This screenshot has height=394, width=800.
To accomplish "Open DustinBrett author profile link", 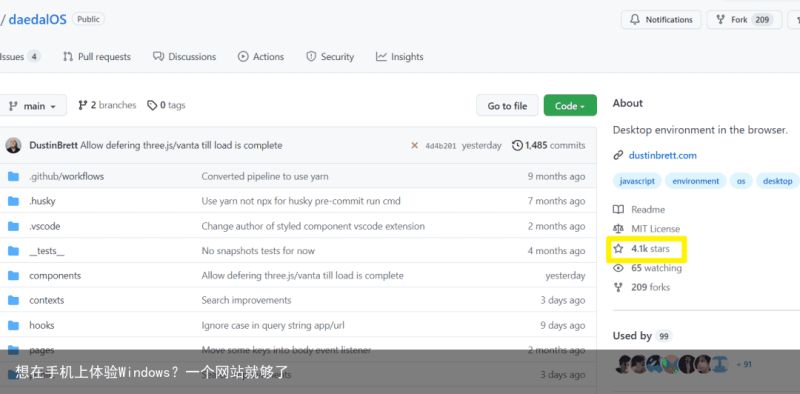I will [54, 145].
